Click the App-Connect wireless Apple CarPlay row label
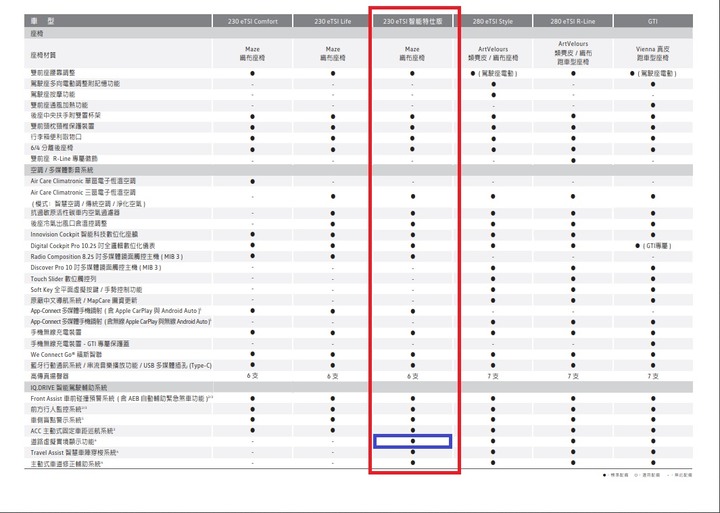720x513 pixels. [x=120, y=321]
